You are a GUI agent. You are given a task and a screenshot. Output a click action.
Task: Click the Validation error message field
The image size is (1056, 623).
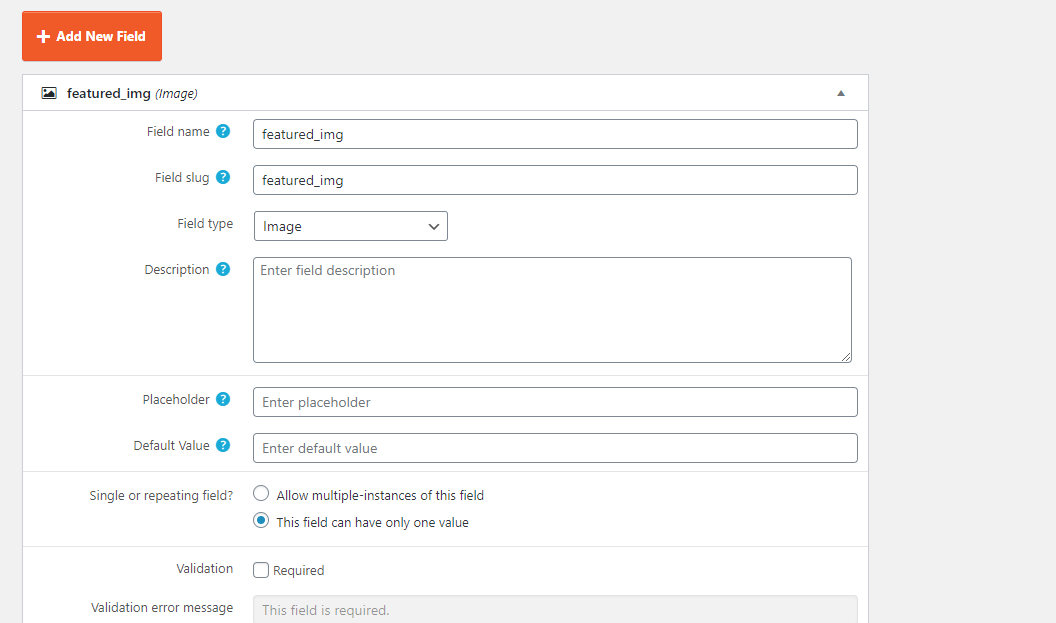point(555,610)
